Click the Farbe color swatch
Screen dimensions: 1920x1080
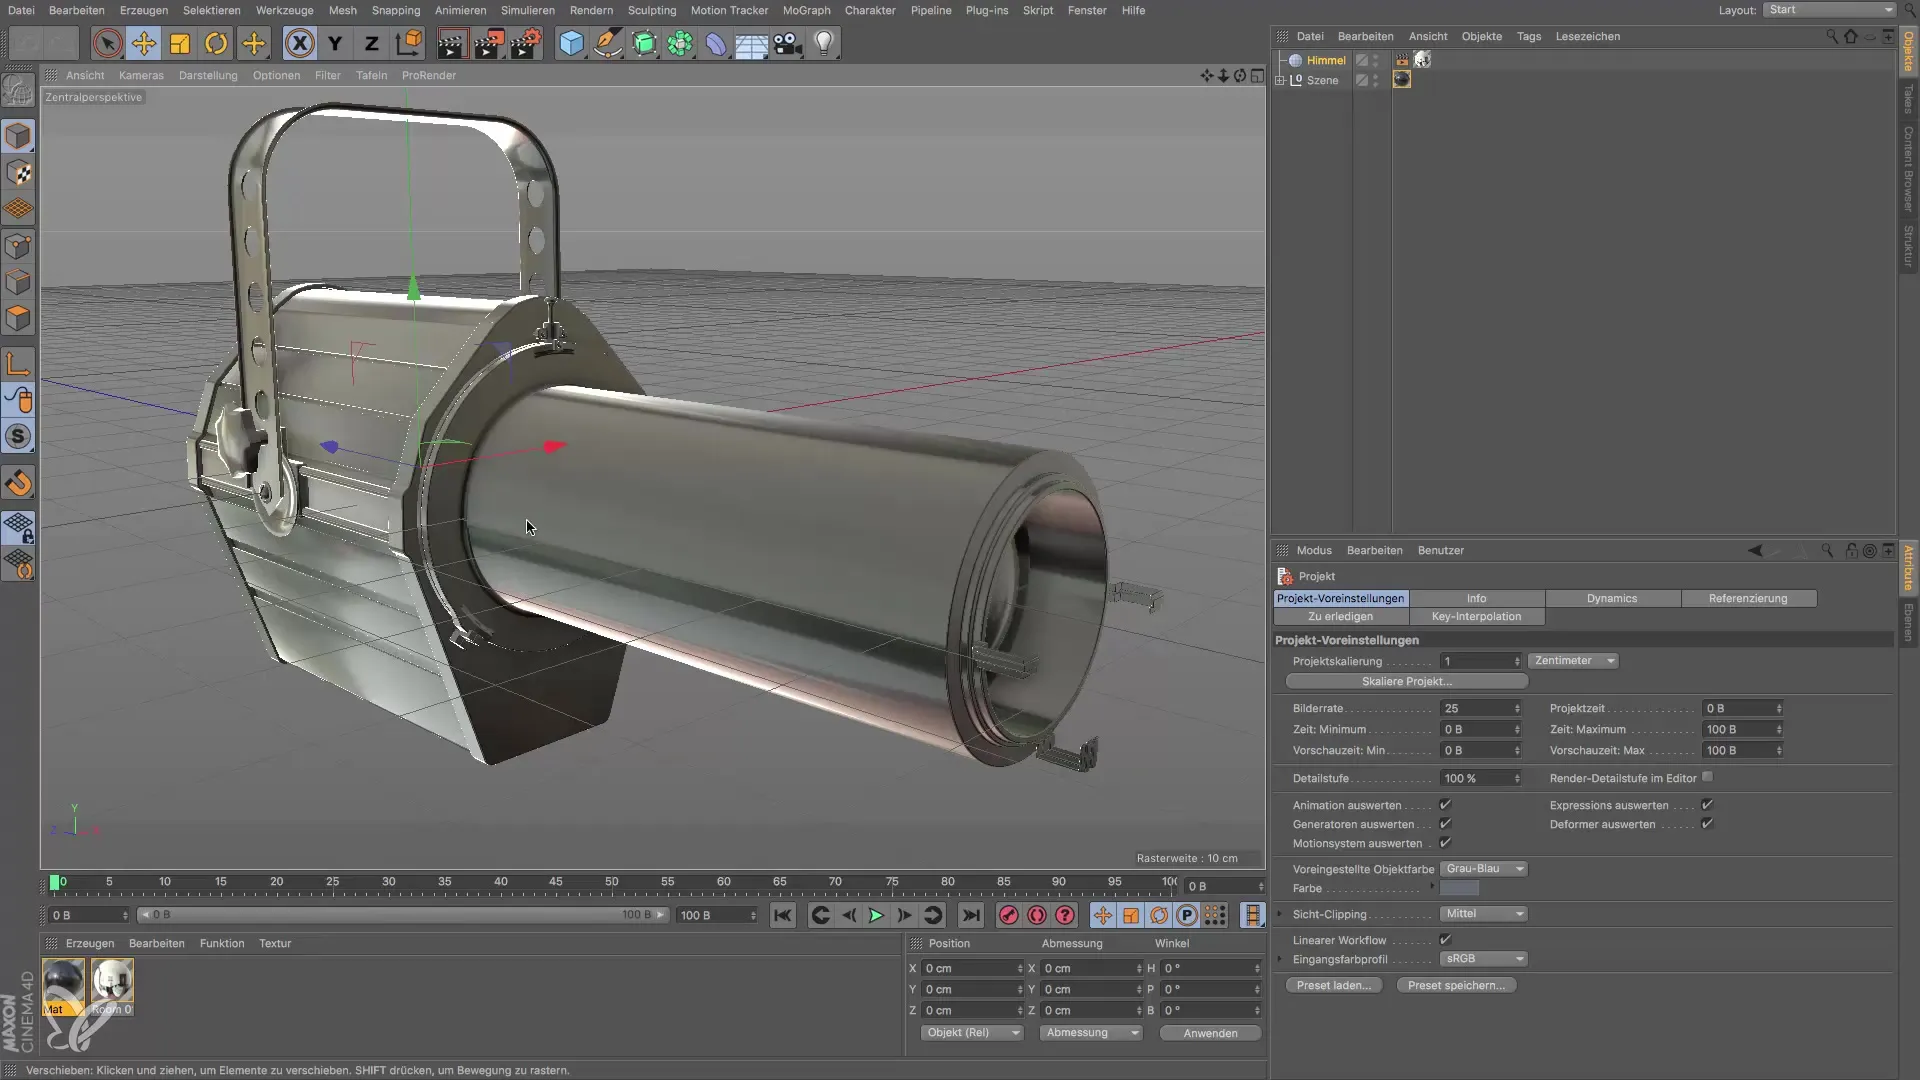[1459, 888]
